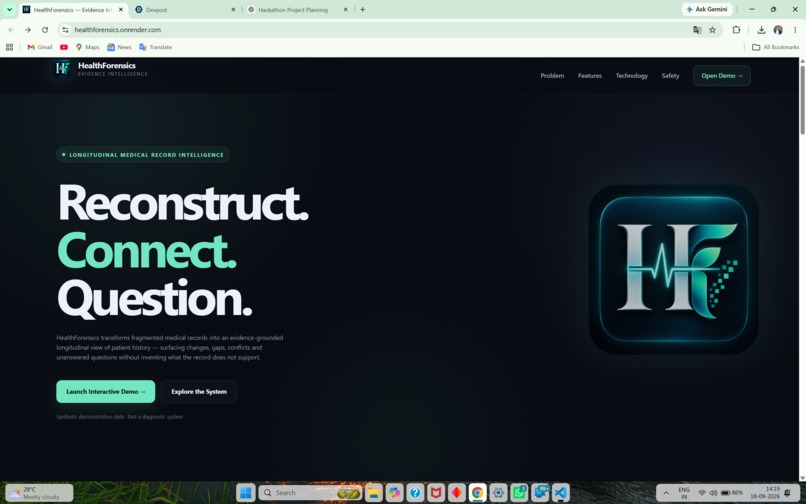Show hidden system tray icons chevron
Screen dimensions: 806x504
666,493
